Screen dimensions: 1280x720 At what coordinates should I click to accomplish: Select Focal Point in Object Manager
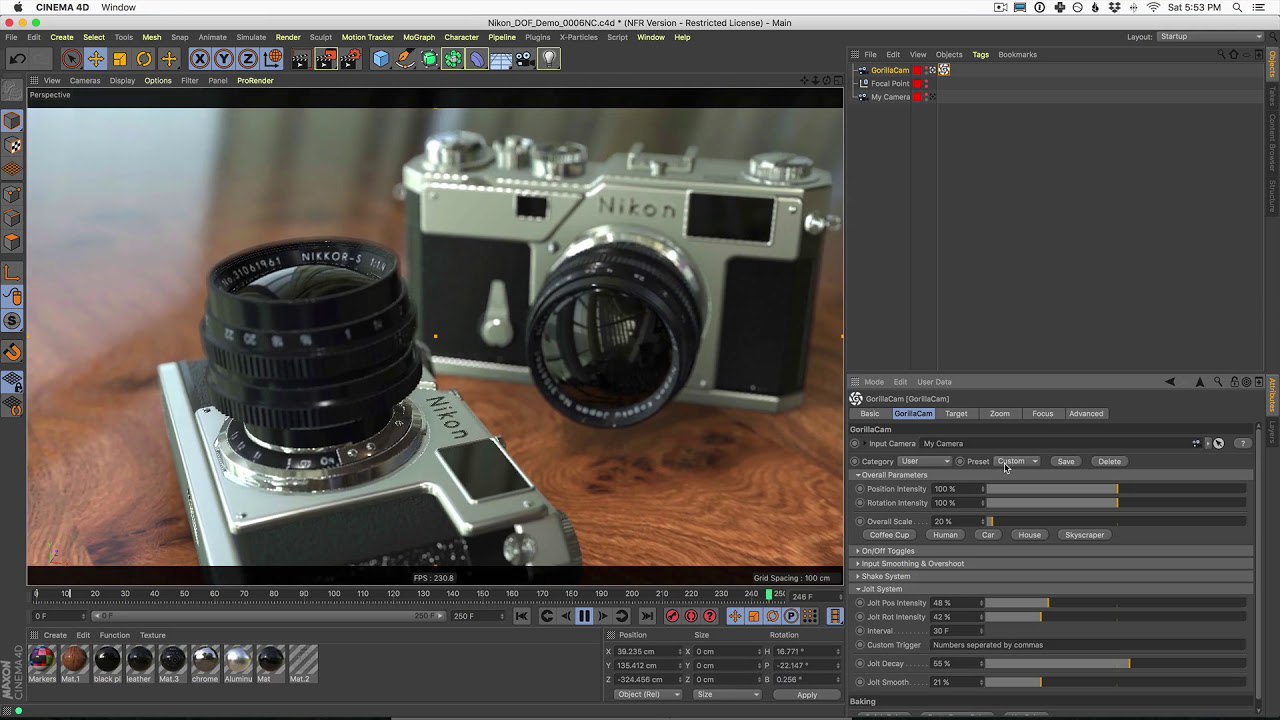coord(890,84)
